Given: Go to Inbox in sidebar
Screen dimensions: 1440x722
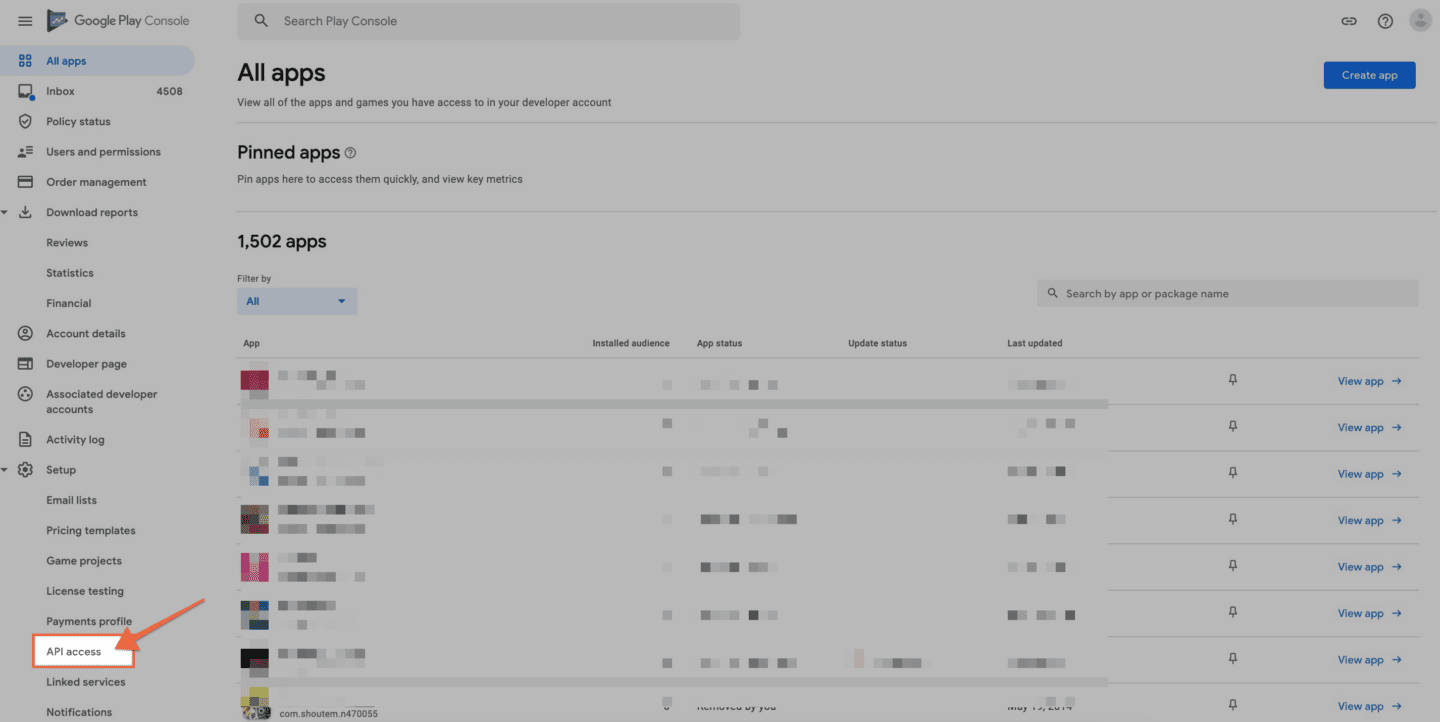Looking at the screenshot, I should (60, 91).
